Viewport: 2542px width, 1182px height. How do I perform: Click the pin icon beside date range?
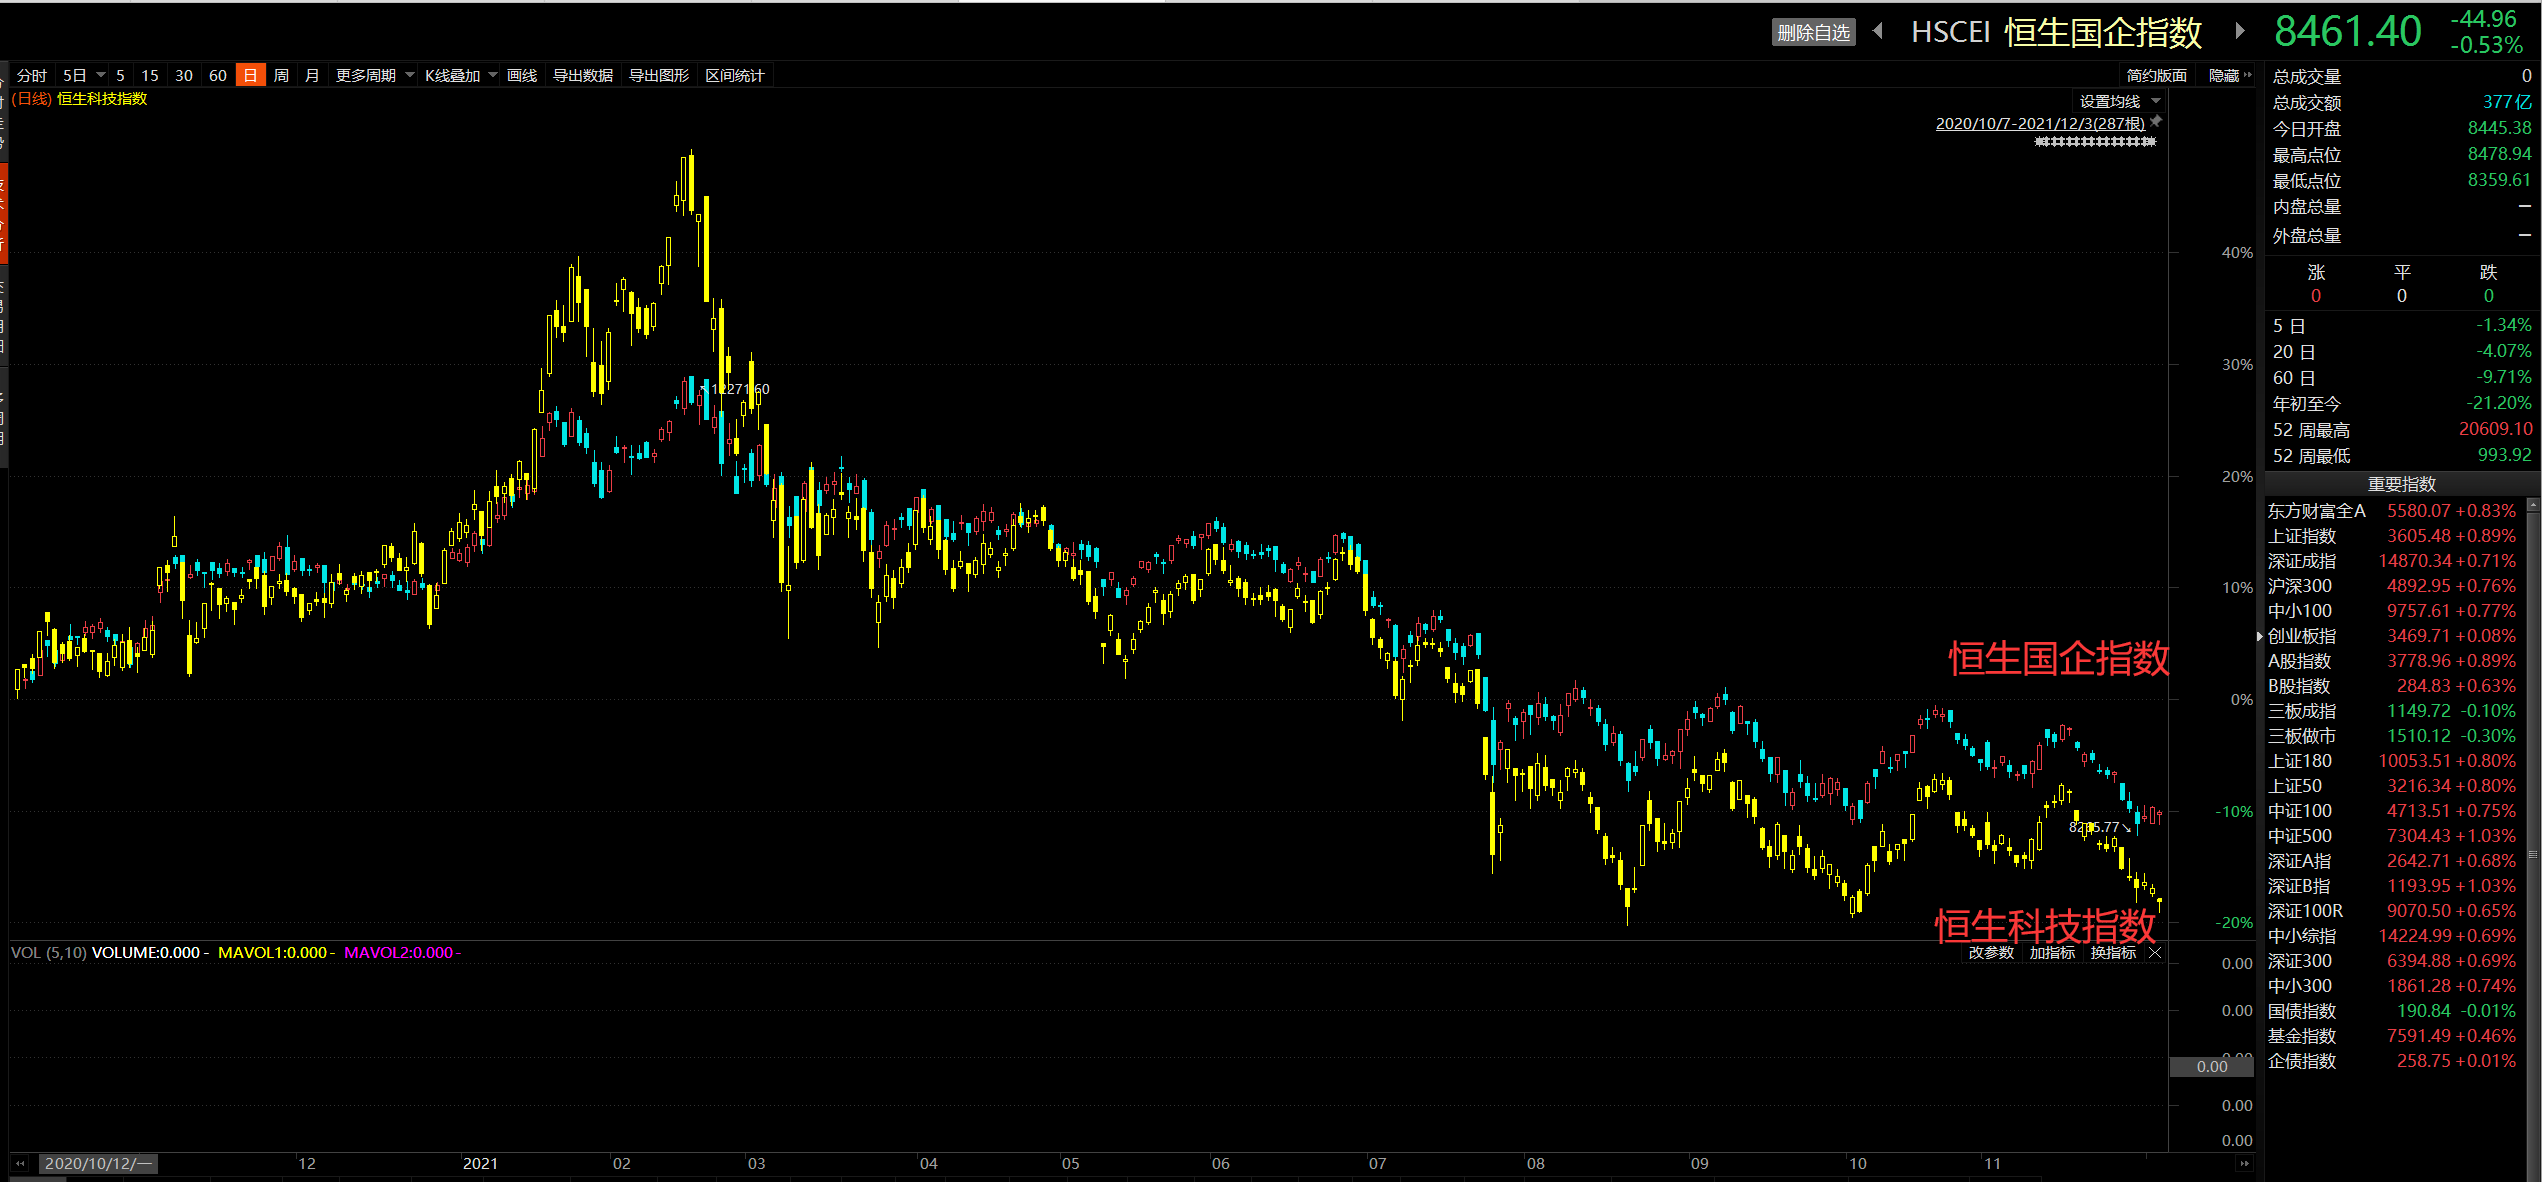(2156, 122)
